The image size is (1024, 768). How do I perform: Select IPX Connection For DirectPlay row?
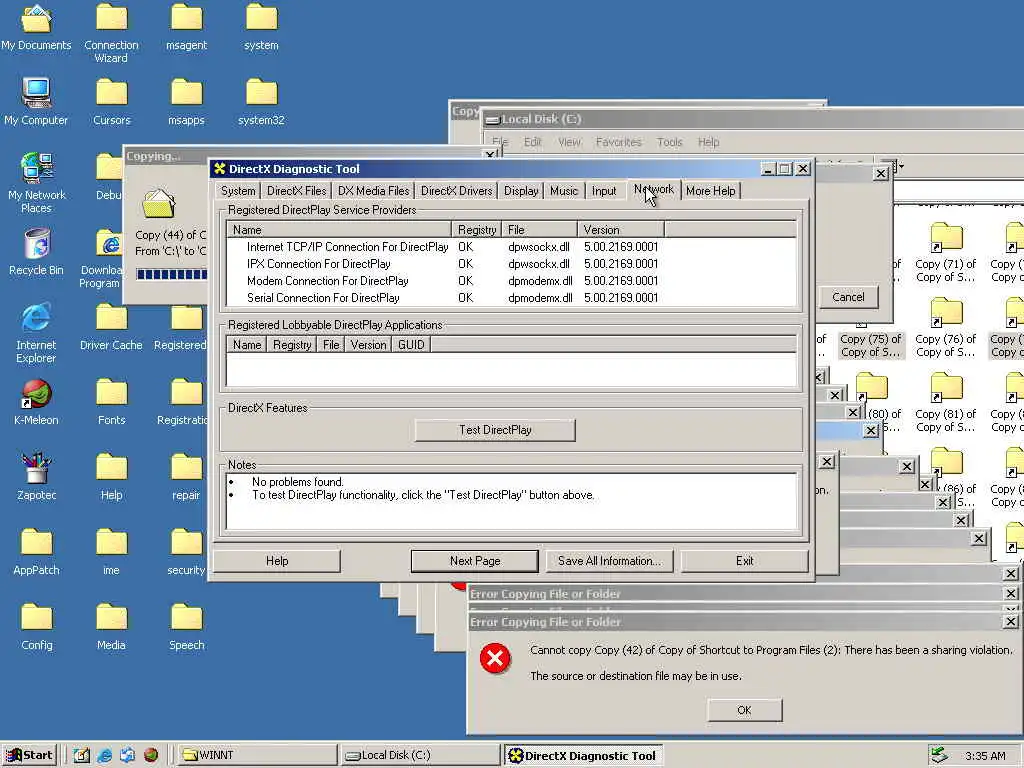(x=511, y=264)
